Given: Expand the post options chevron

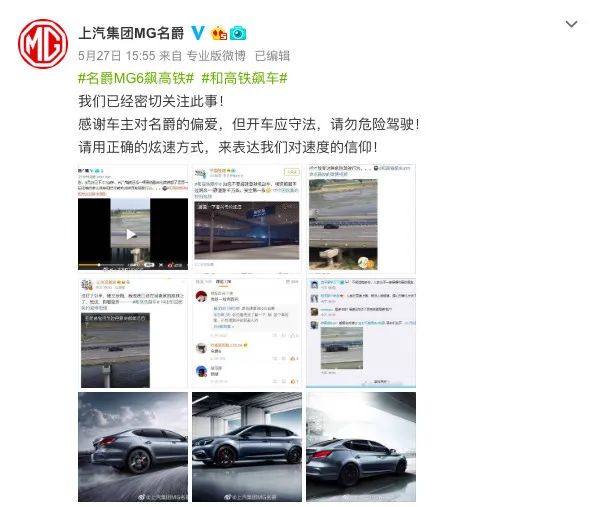Looking at the screenshot, I should (571, 24).
